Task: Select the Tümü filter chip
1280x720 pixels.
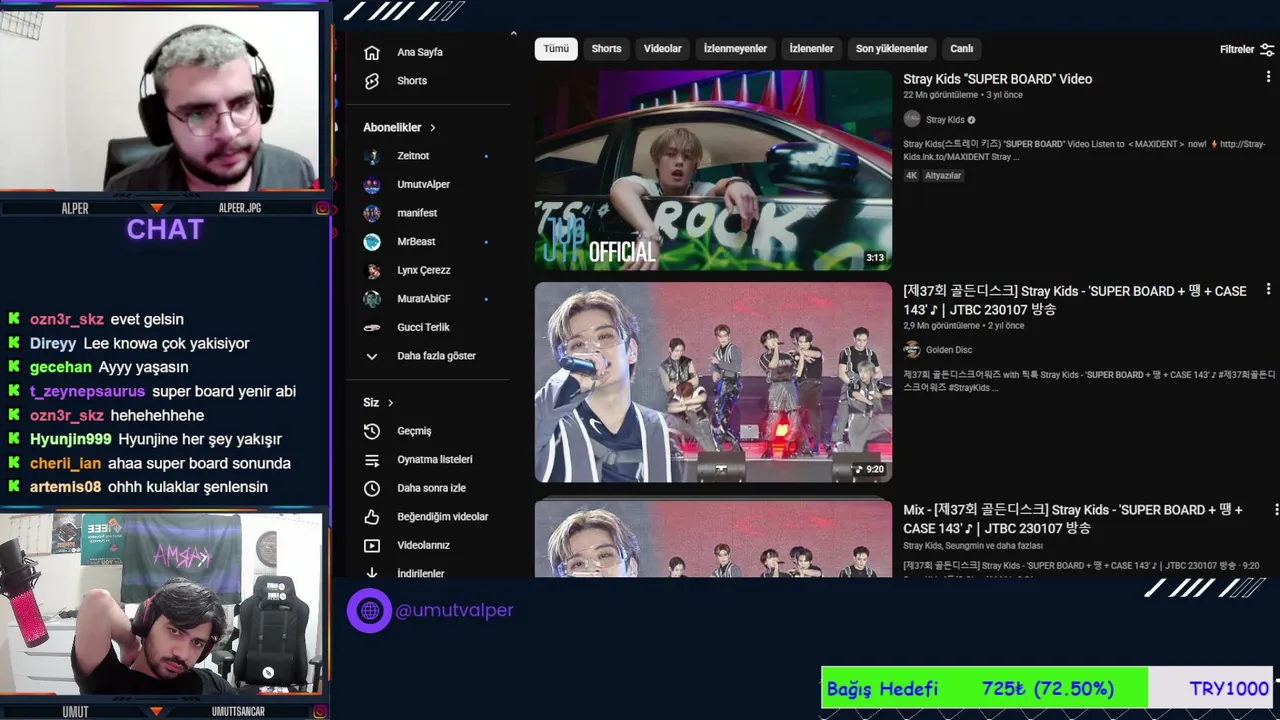Action: [556, 49]
